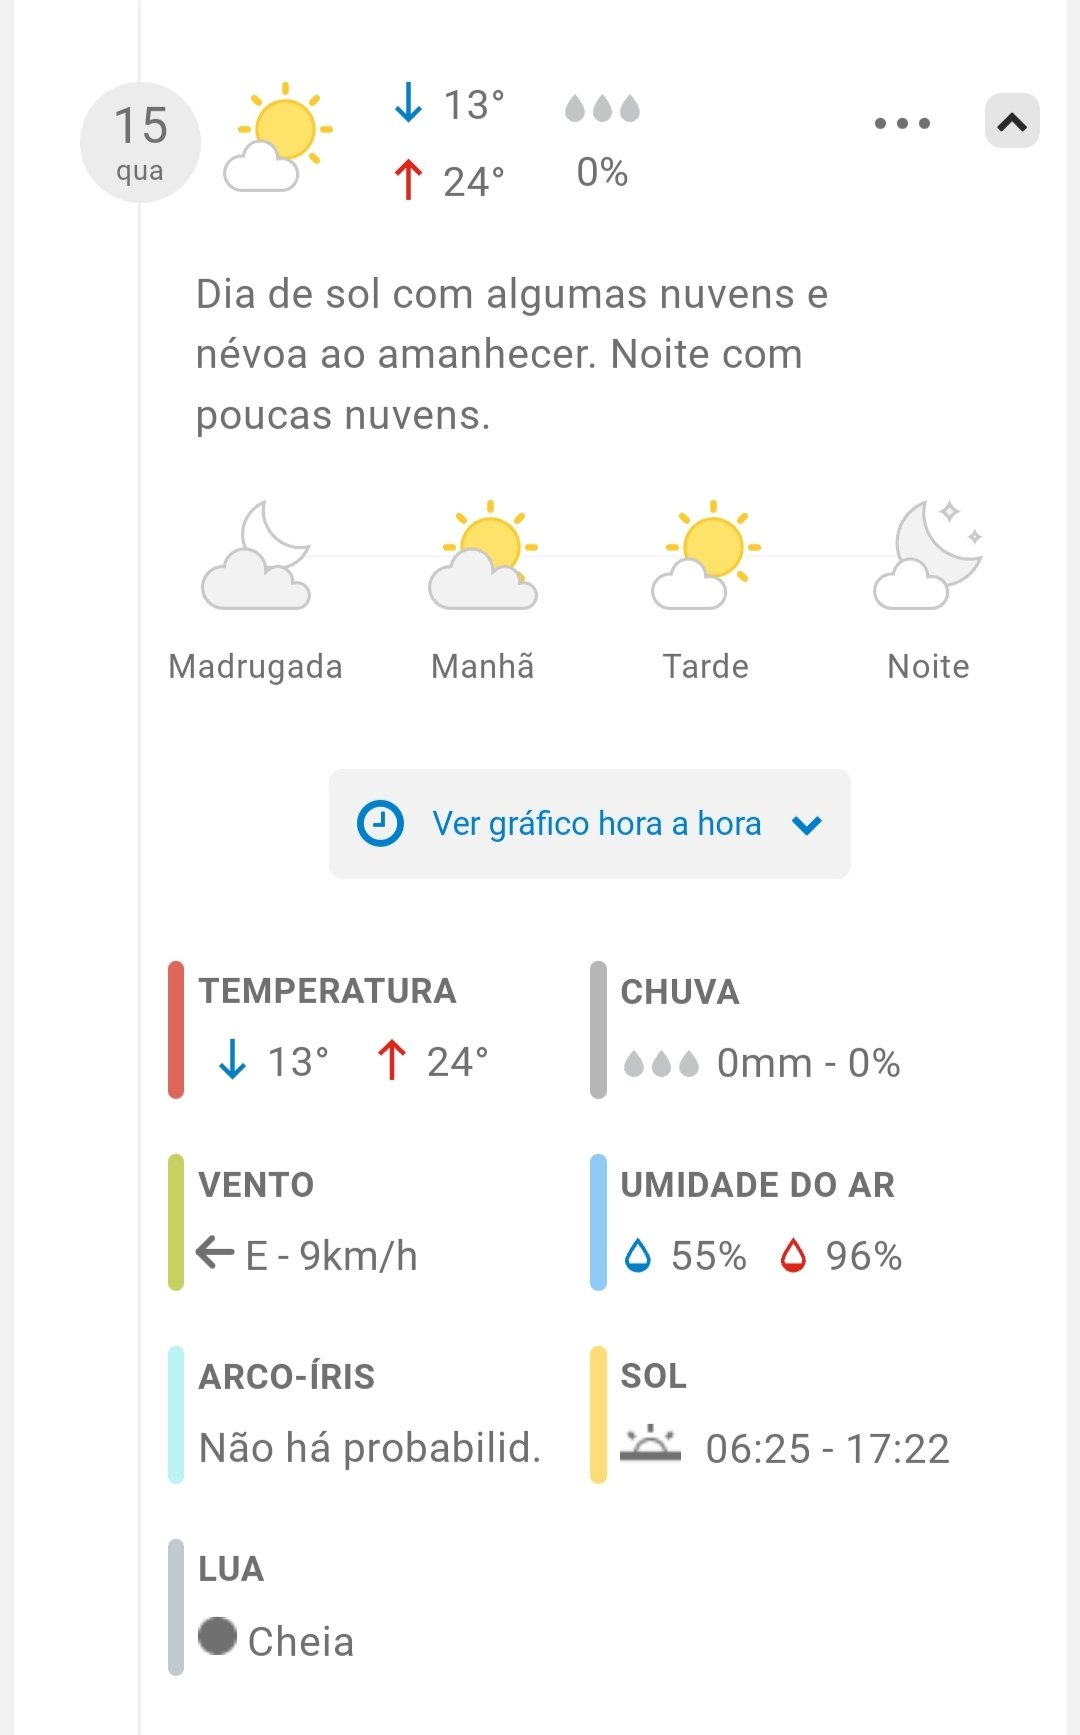Image resolution: width=1080 pixels, height=1735 pixels.
Task: Tap the Madrugada moon and cloud icon
Action: tap(257, 556)
